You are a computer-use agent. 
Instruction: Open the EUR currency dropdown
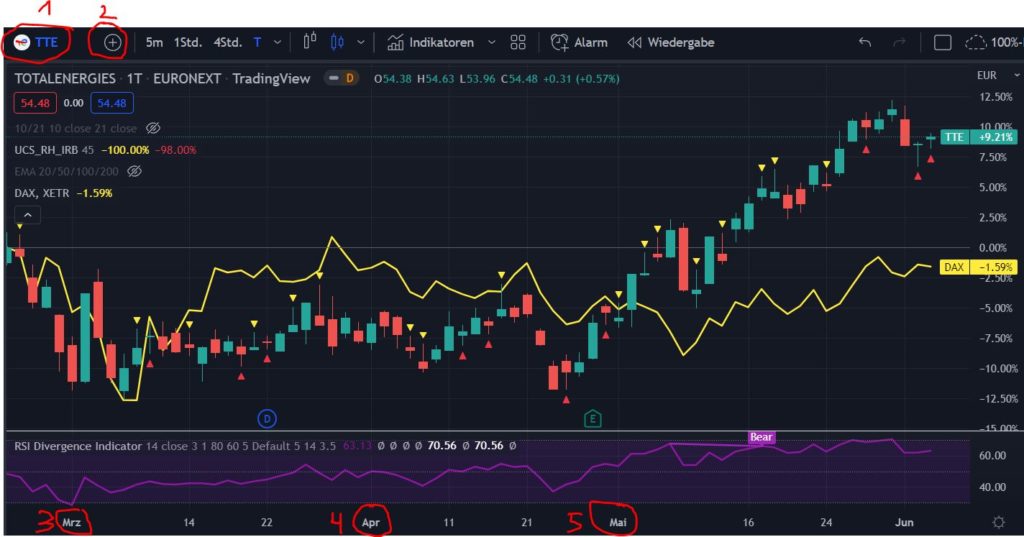(997, 76)
